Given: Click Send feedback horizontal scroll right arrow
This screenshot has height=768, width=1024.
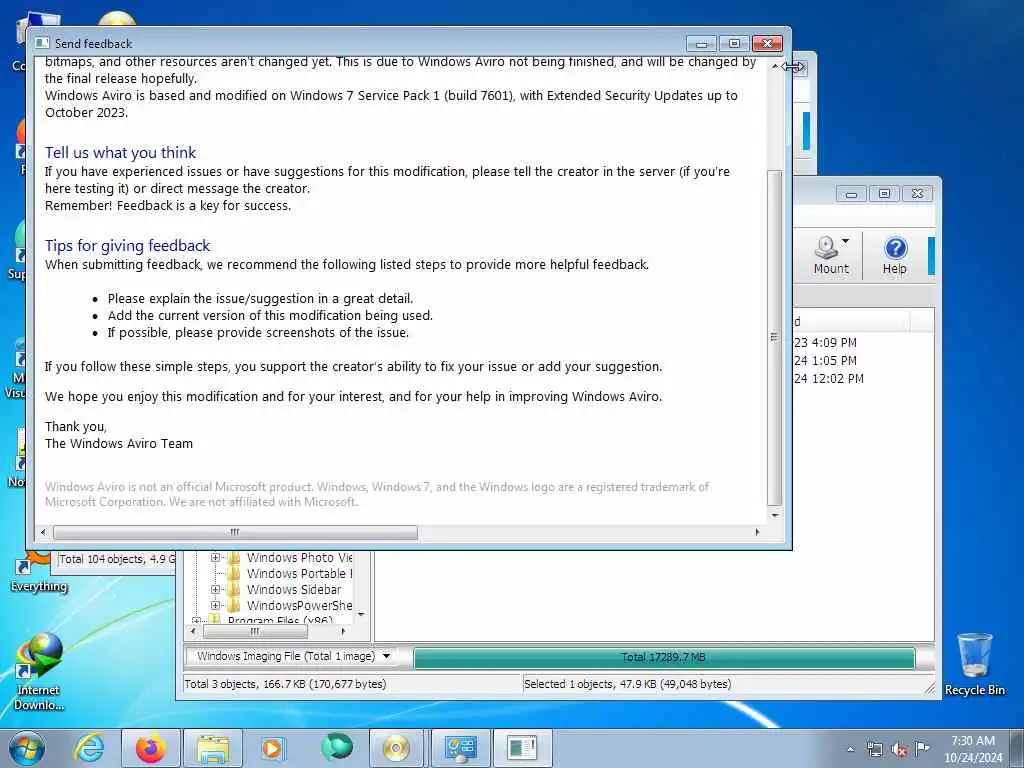Looking at the screenshot, I should coord(757,532).
